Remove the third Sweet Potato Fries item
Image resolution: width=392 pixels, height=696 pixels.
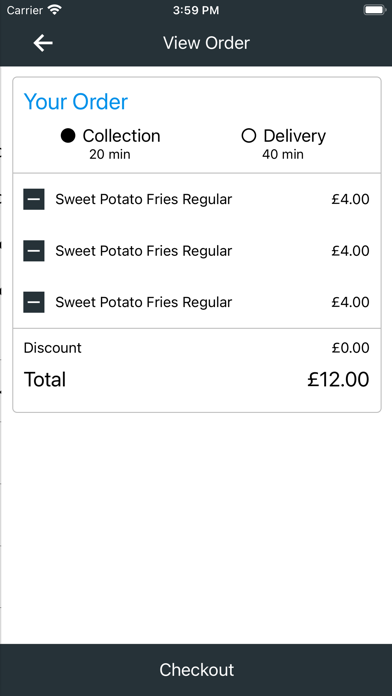(x=34, y=302)
